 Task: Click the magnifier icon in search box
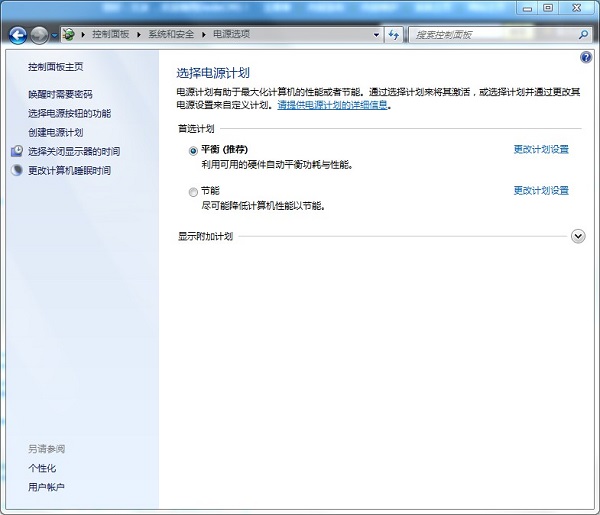(x=583, y=35)
